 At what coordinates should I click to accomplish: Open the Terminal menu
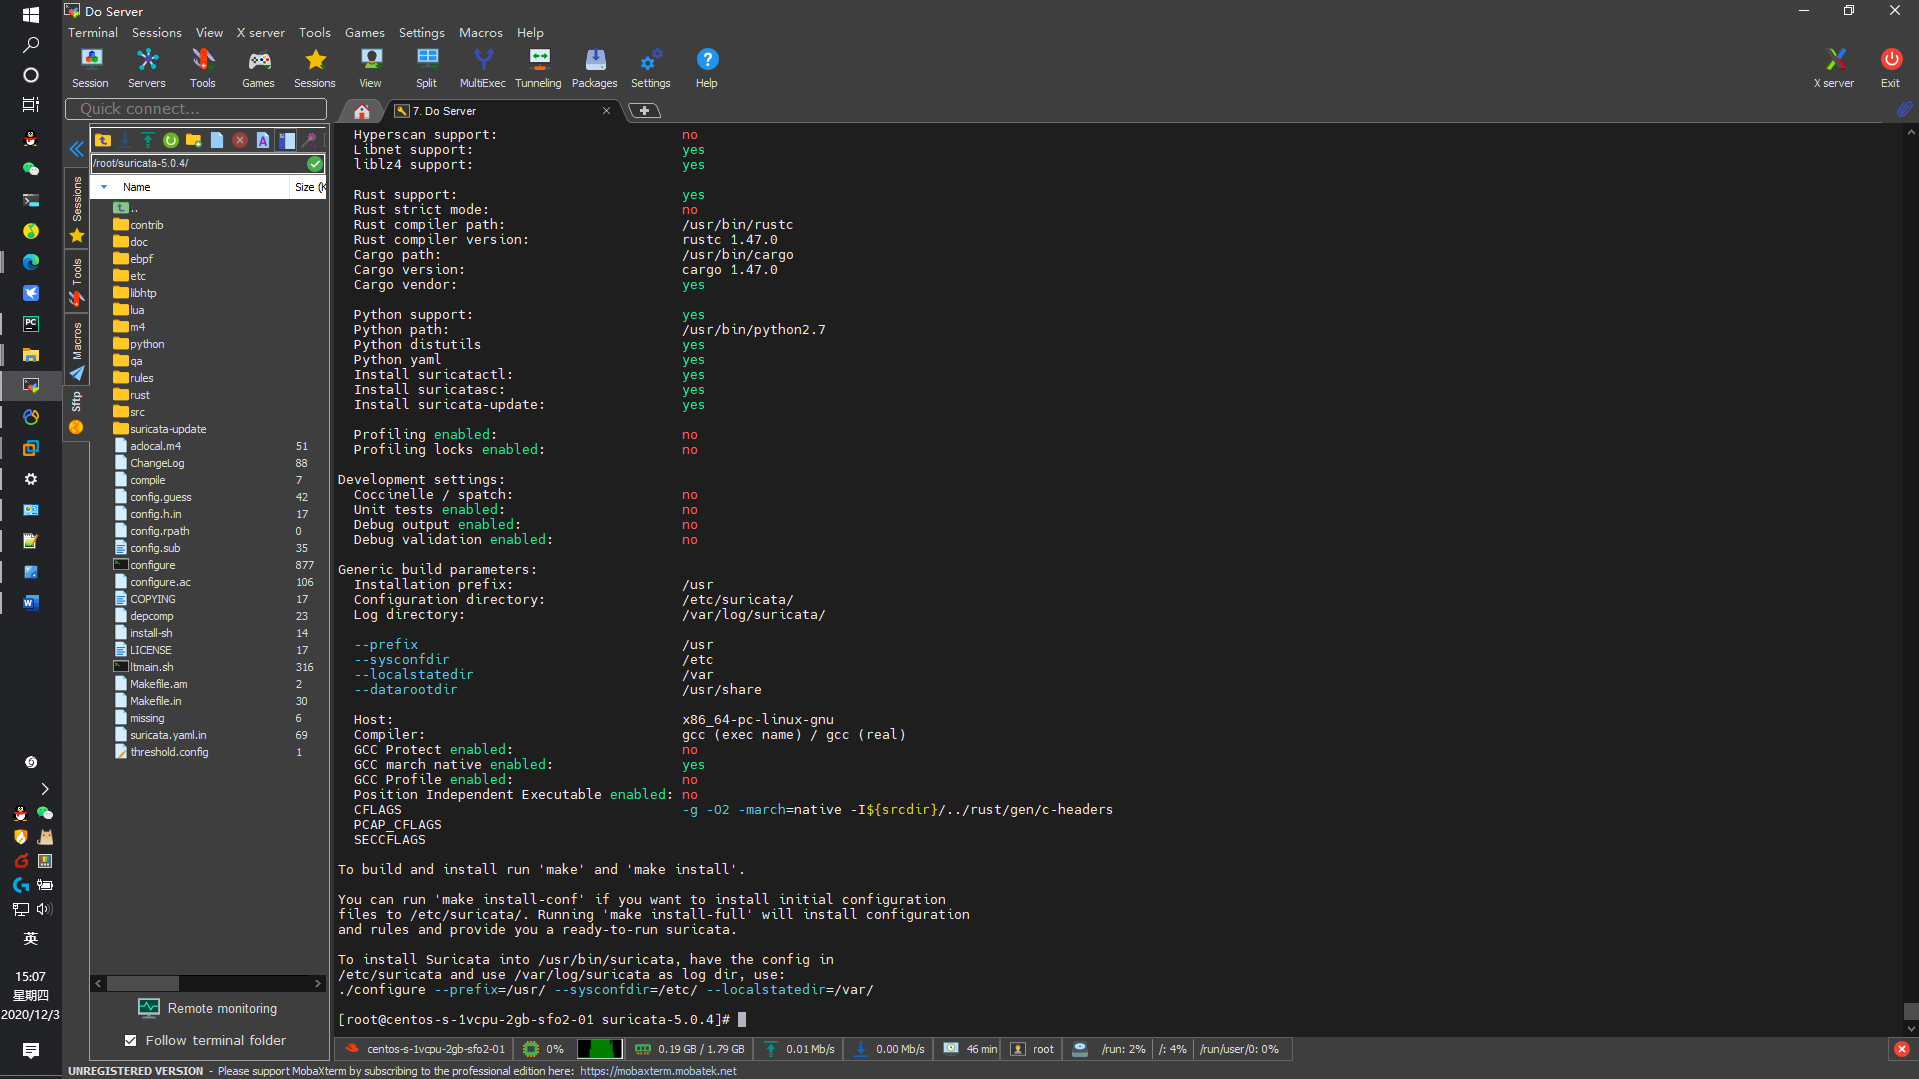(93, 33)
